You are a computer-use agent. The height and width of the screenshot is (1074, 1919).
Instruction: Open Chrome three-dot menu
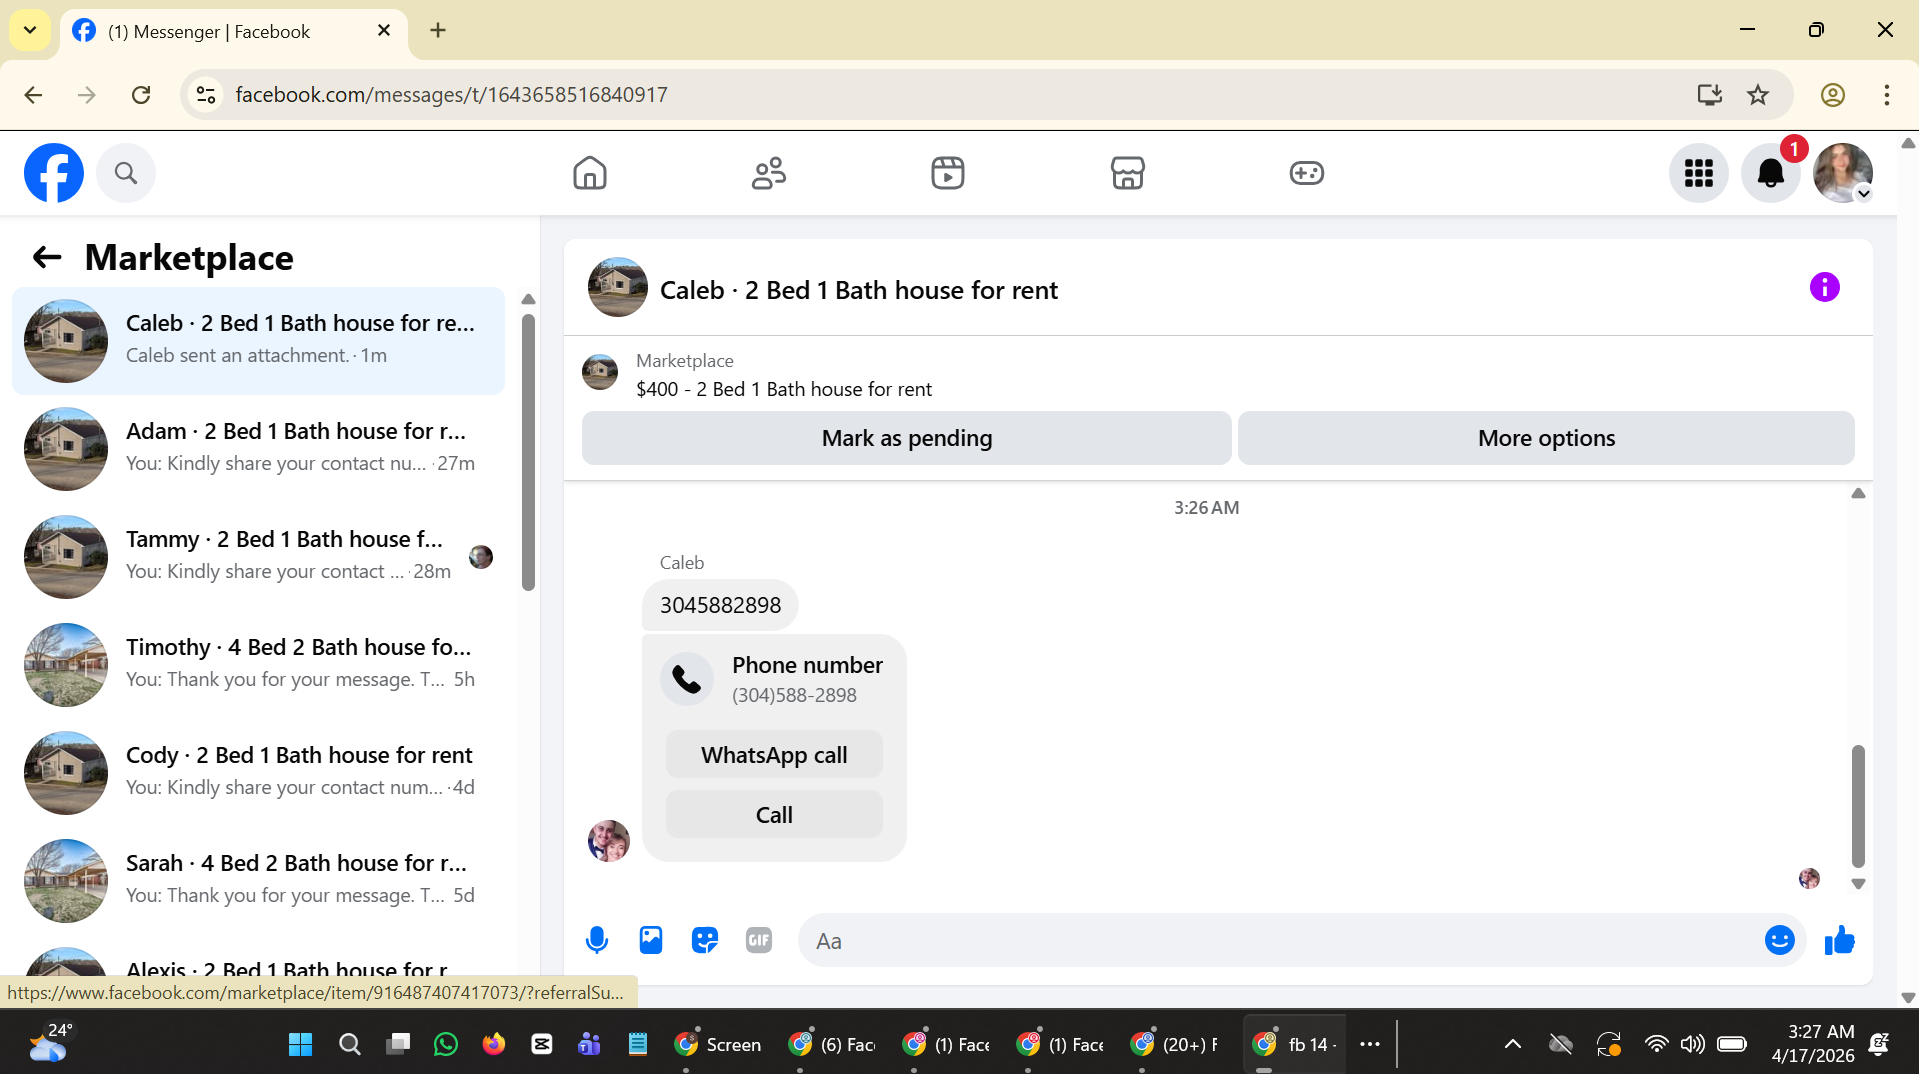[1886, 95]
